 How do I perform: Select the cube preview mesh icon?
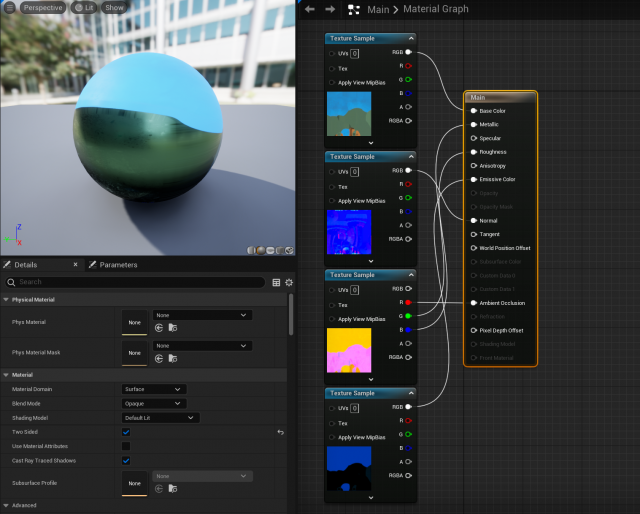(x=280, y=250)
